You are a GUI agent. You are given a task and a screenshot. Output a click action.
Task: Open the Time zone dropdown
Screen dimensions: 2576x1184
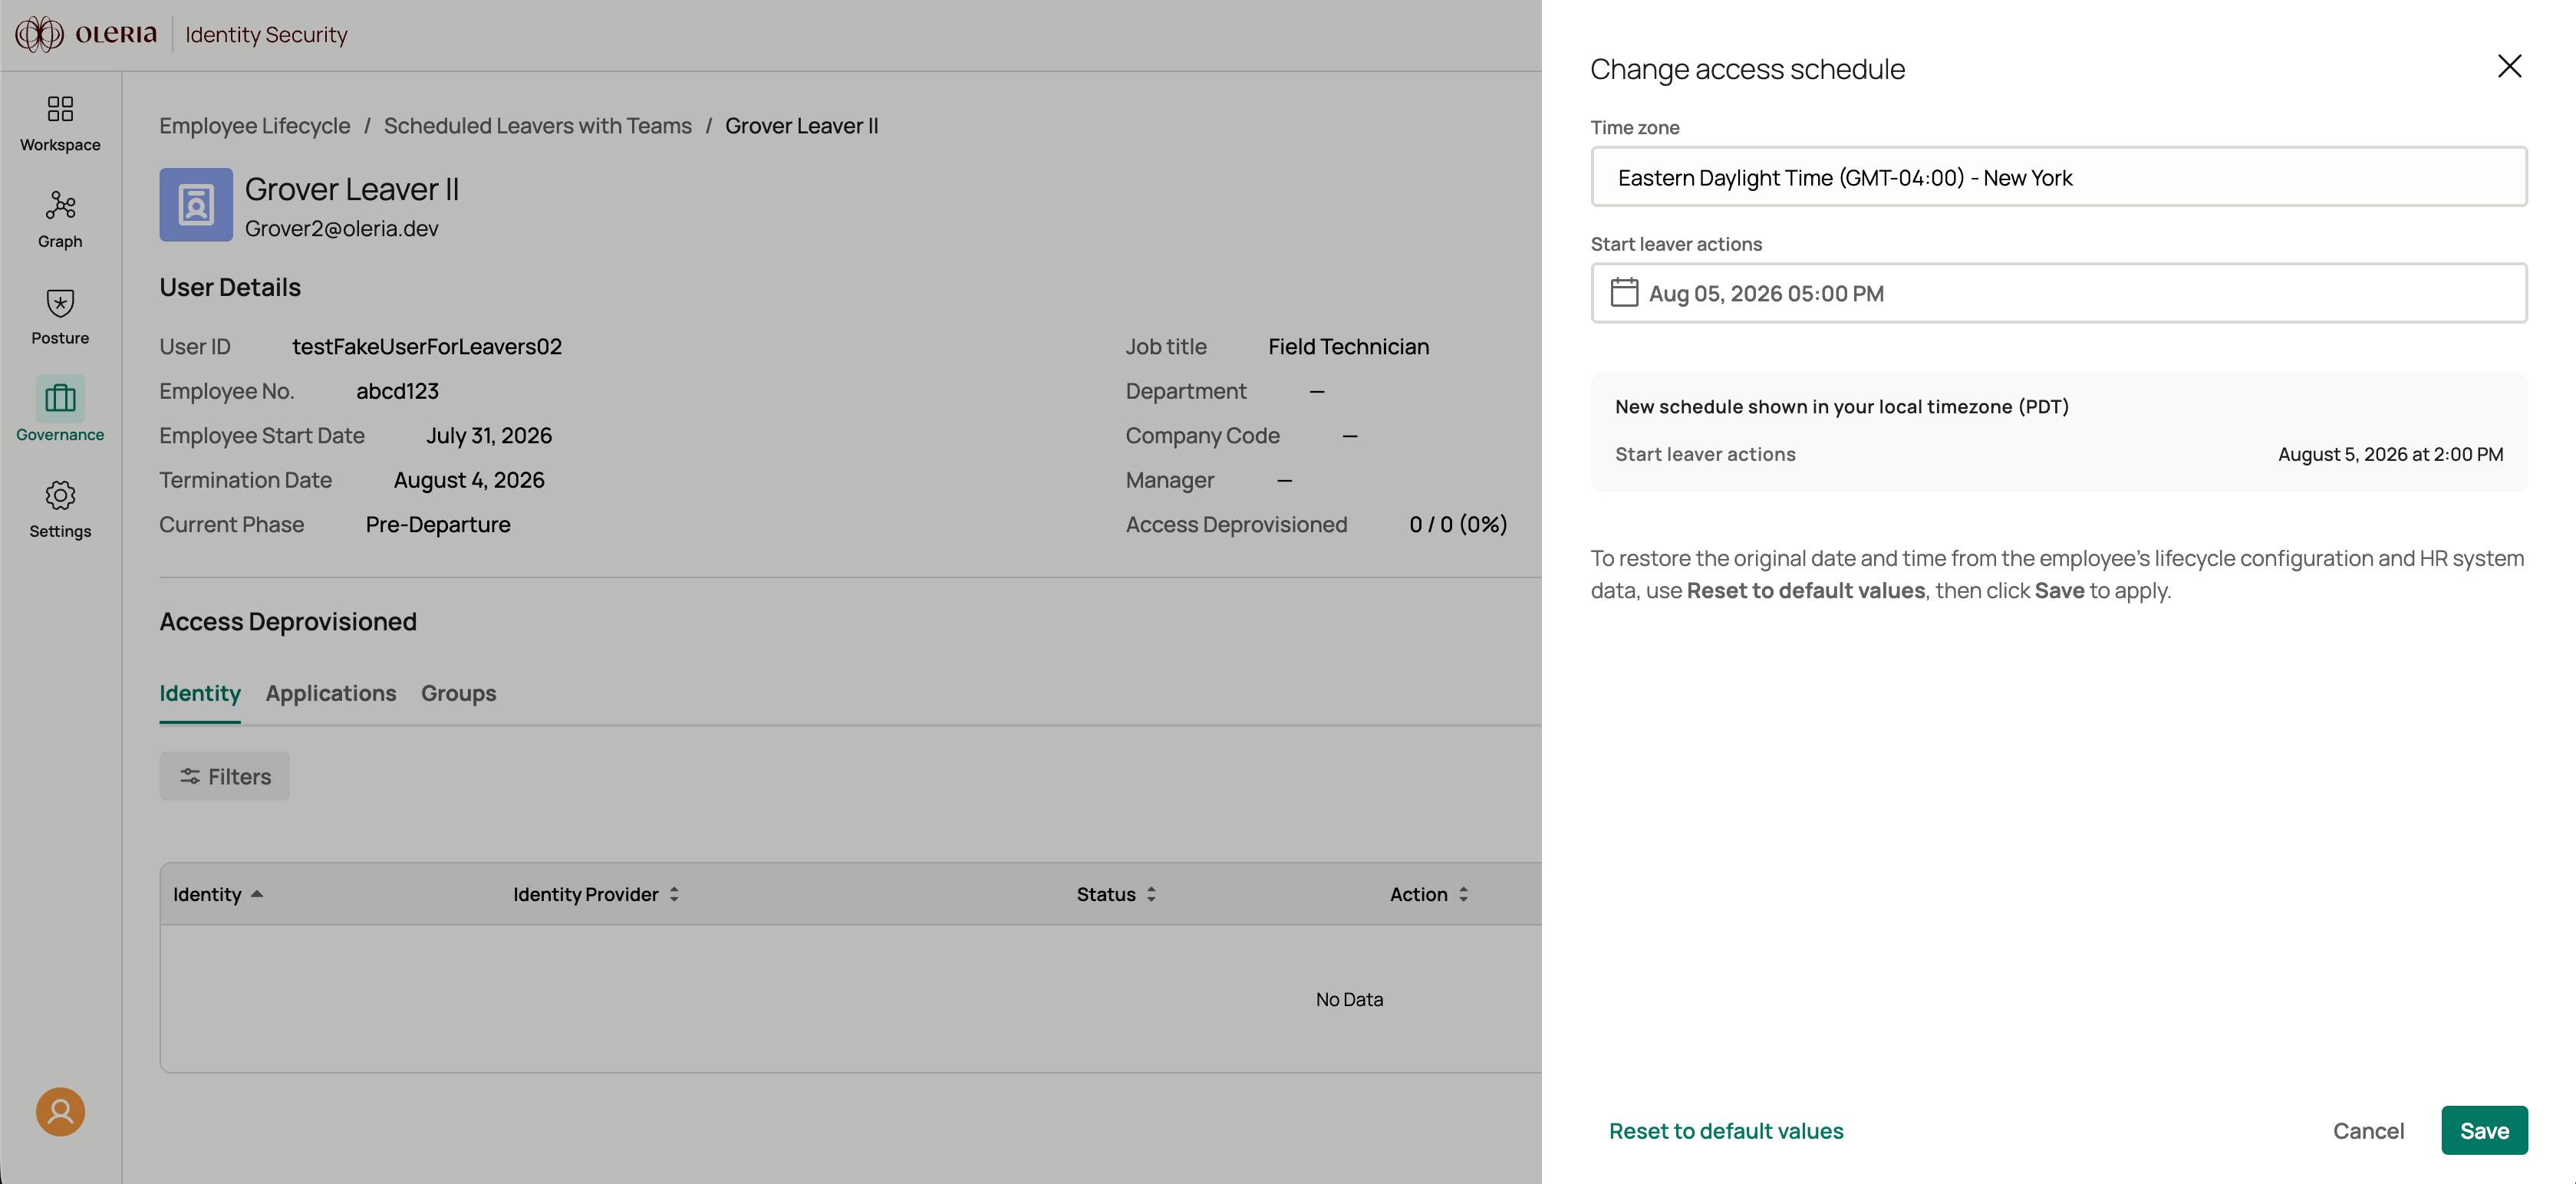point(2058,177)
